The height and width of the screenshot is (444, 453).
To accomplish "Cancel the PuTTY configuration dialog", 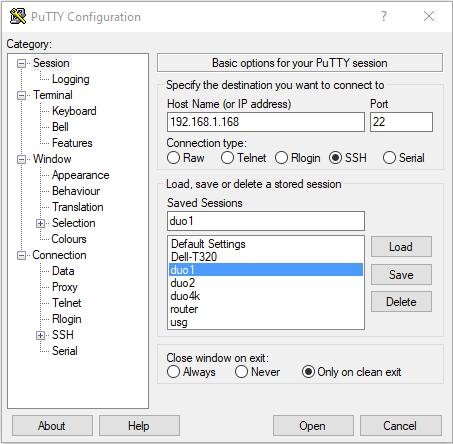I will (x=401, y=426).
